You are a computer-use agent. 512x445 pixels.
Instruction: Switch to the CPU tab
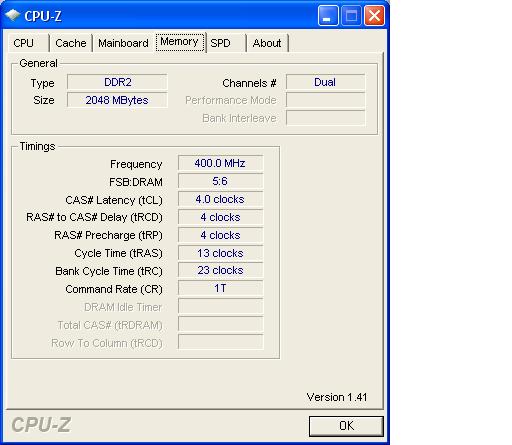[x=28, y=43]
